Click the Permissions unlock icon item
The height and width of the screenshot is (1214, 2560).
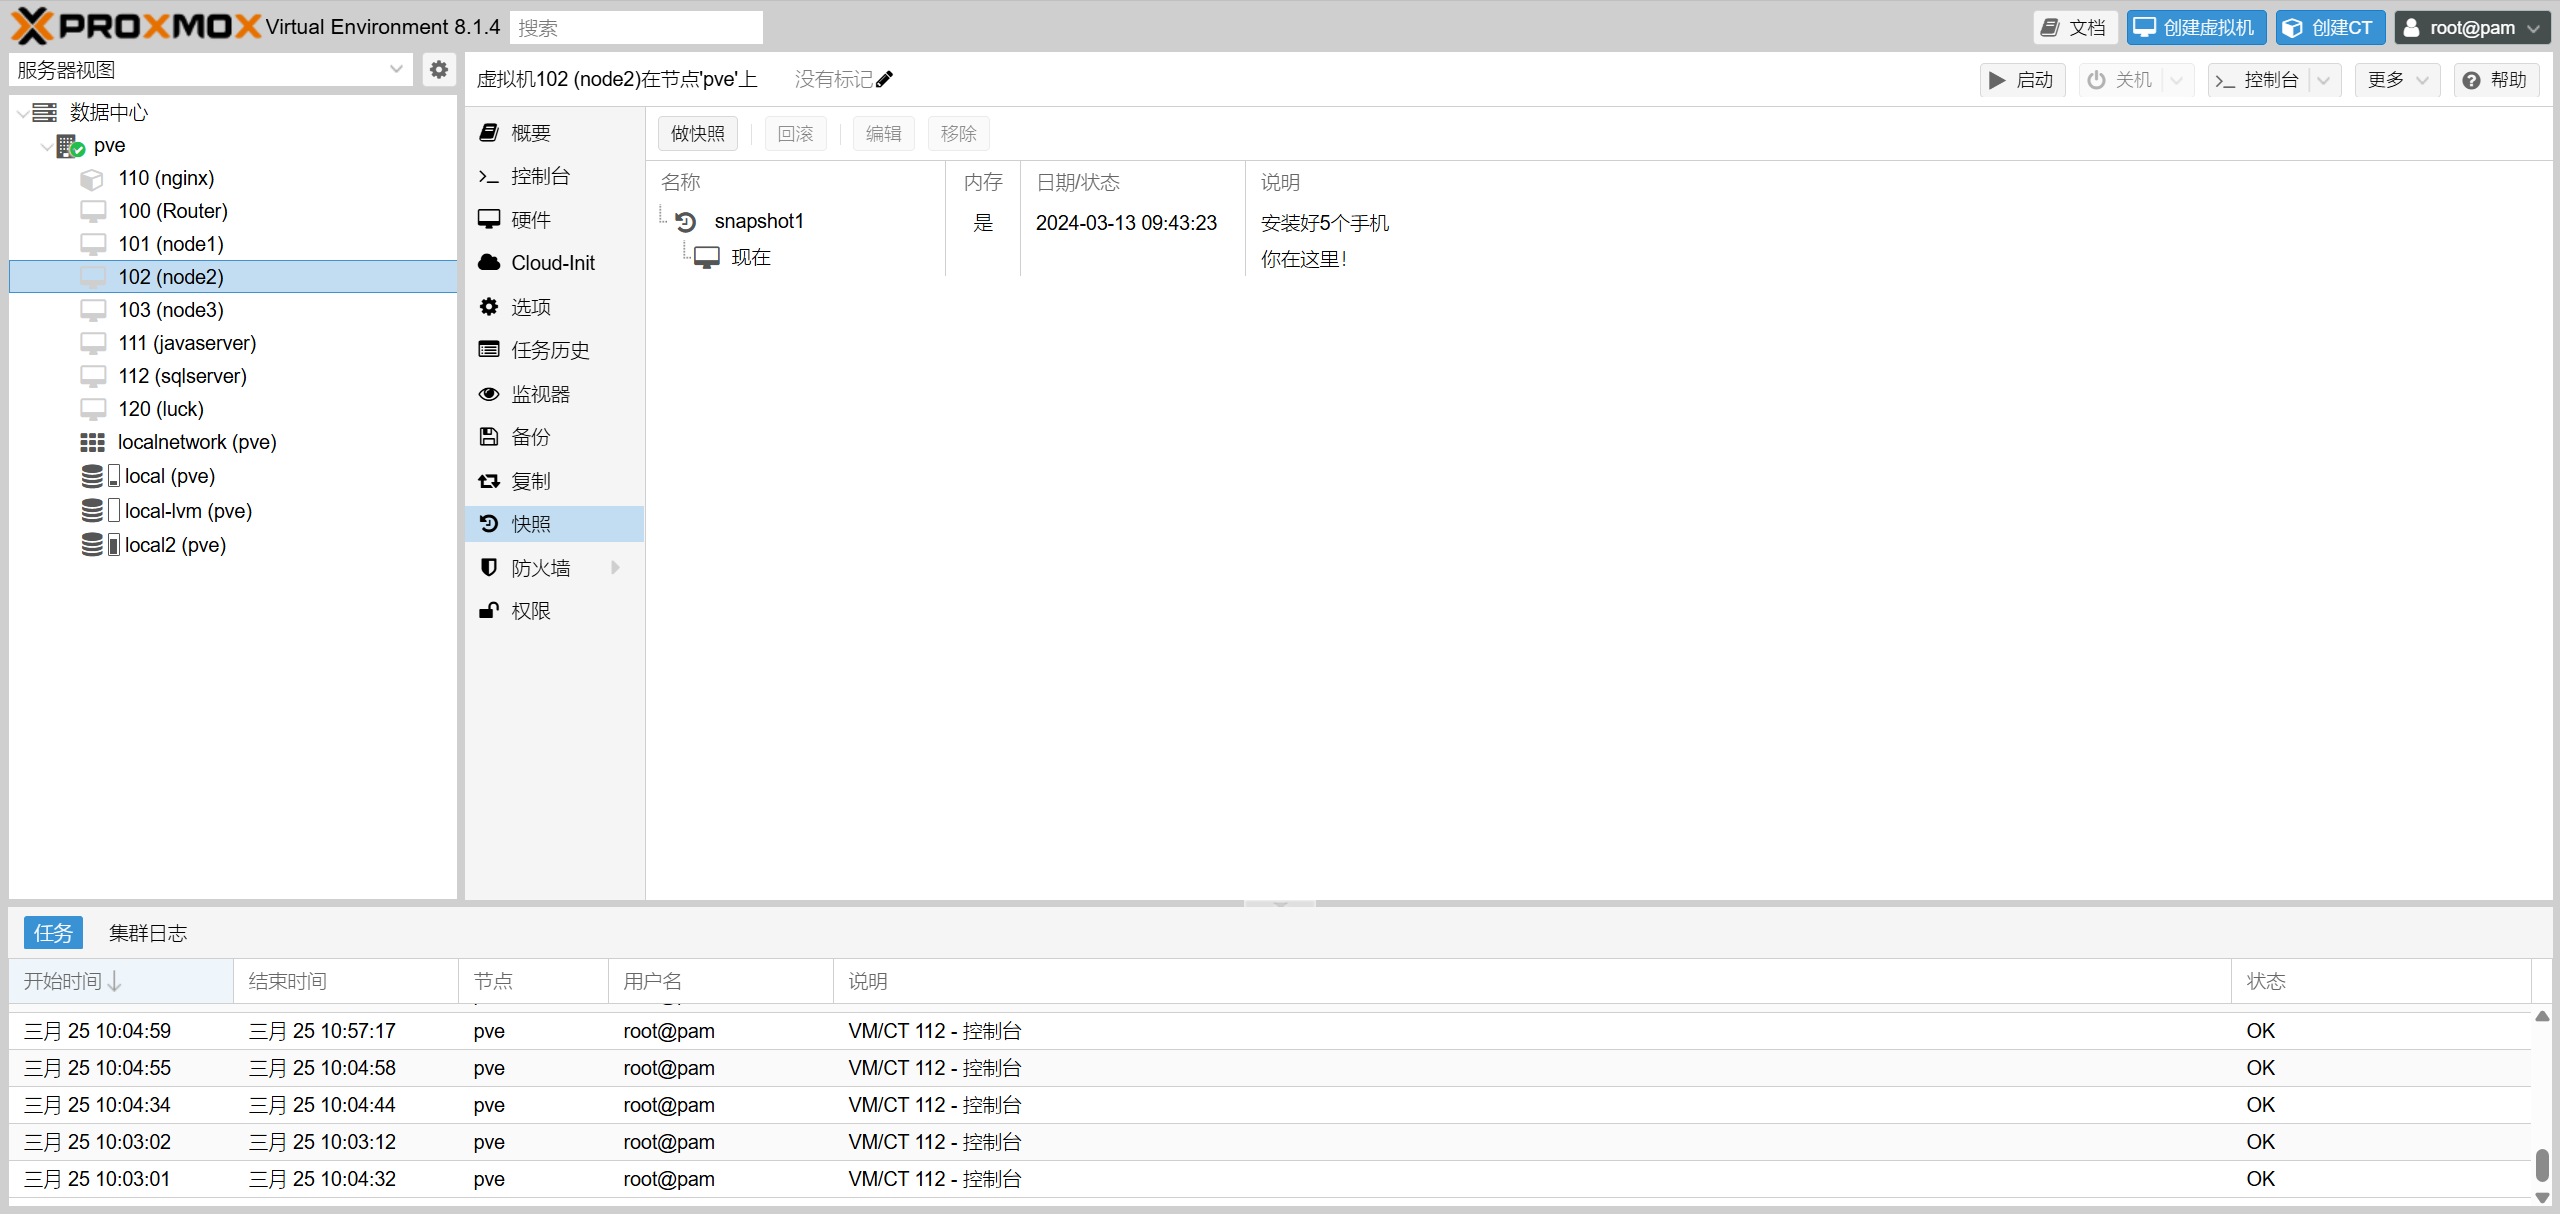tap(489, 611)
